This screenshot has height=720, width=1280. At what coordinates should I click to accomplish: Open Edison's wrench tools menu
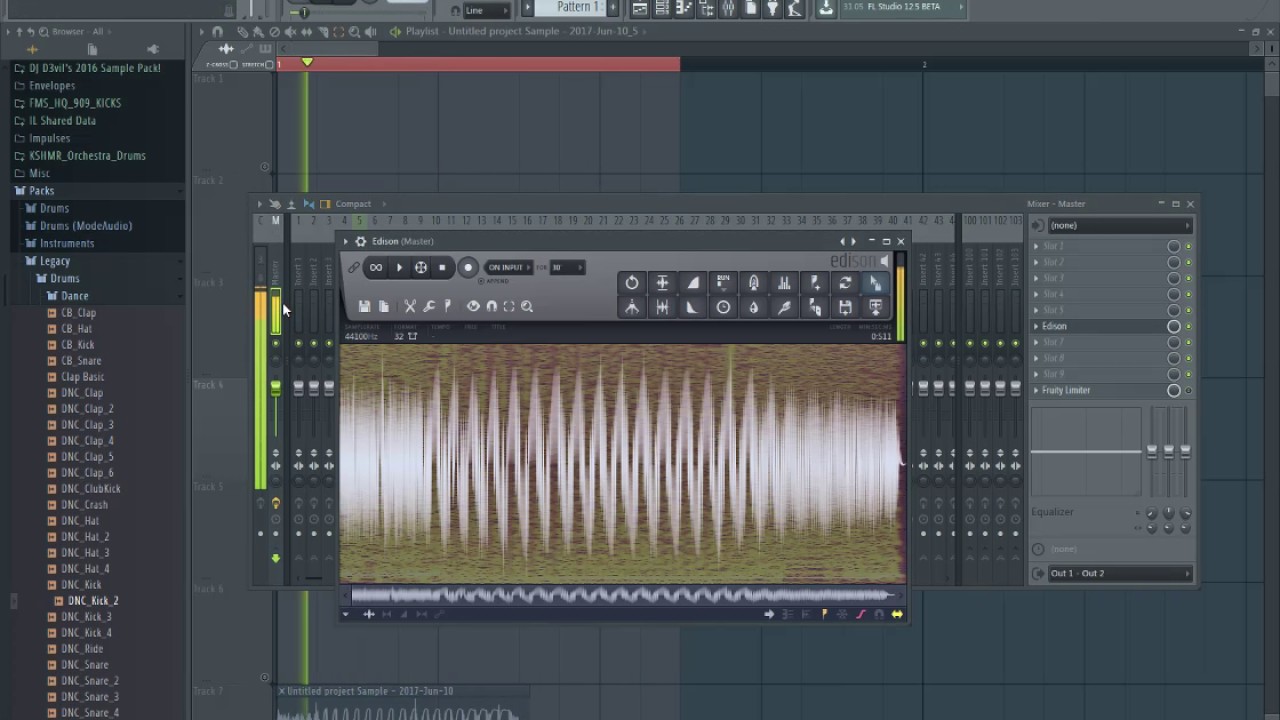(429, 307)
